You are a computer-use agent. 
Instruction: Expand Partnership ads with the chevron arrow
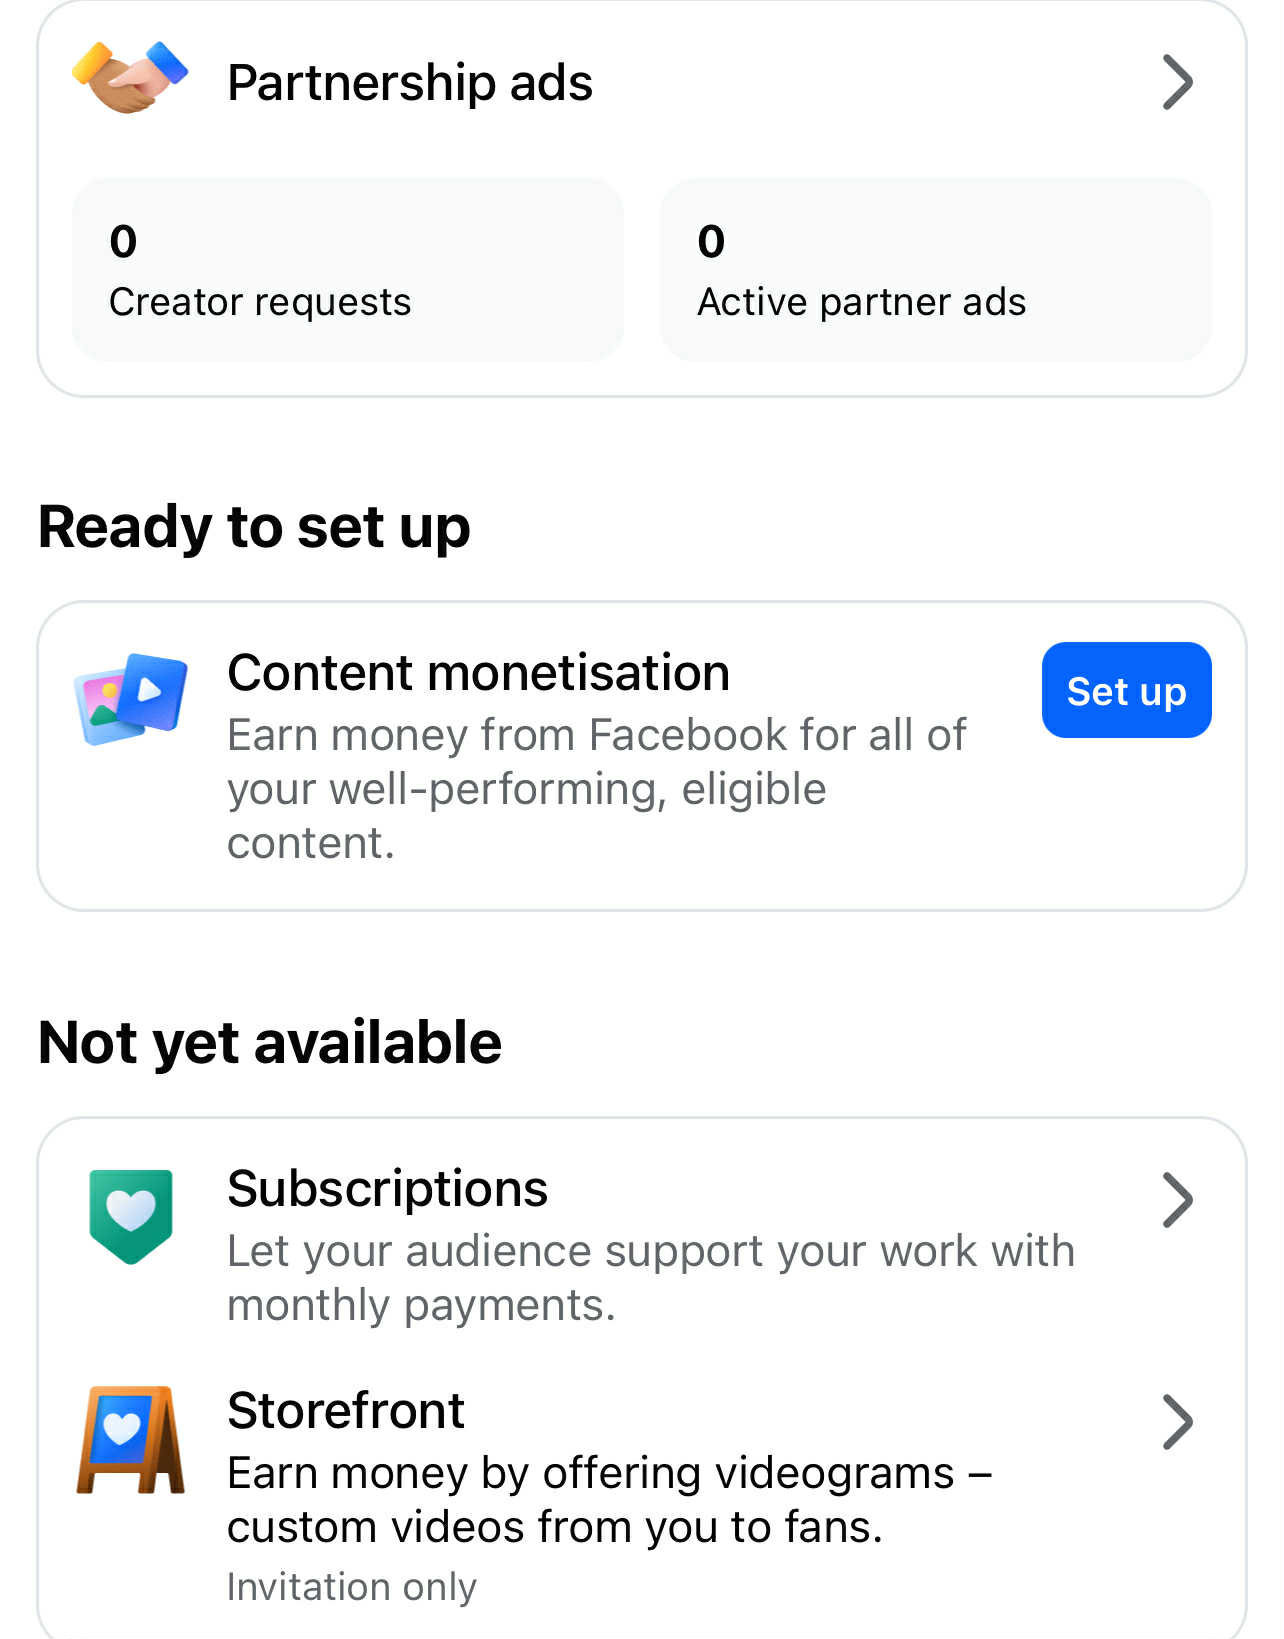1177,82
